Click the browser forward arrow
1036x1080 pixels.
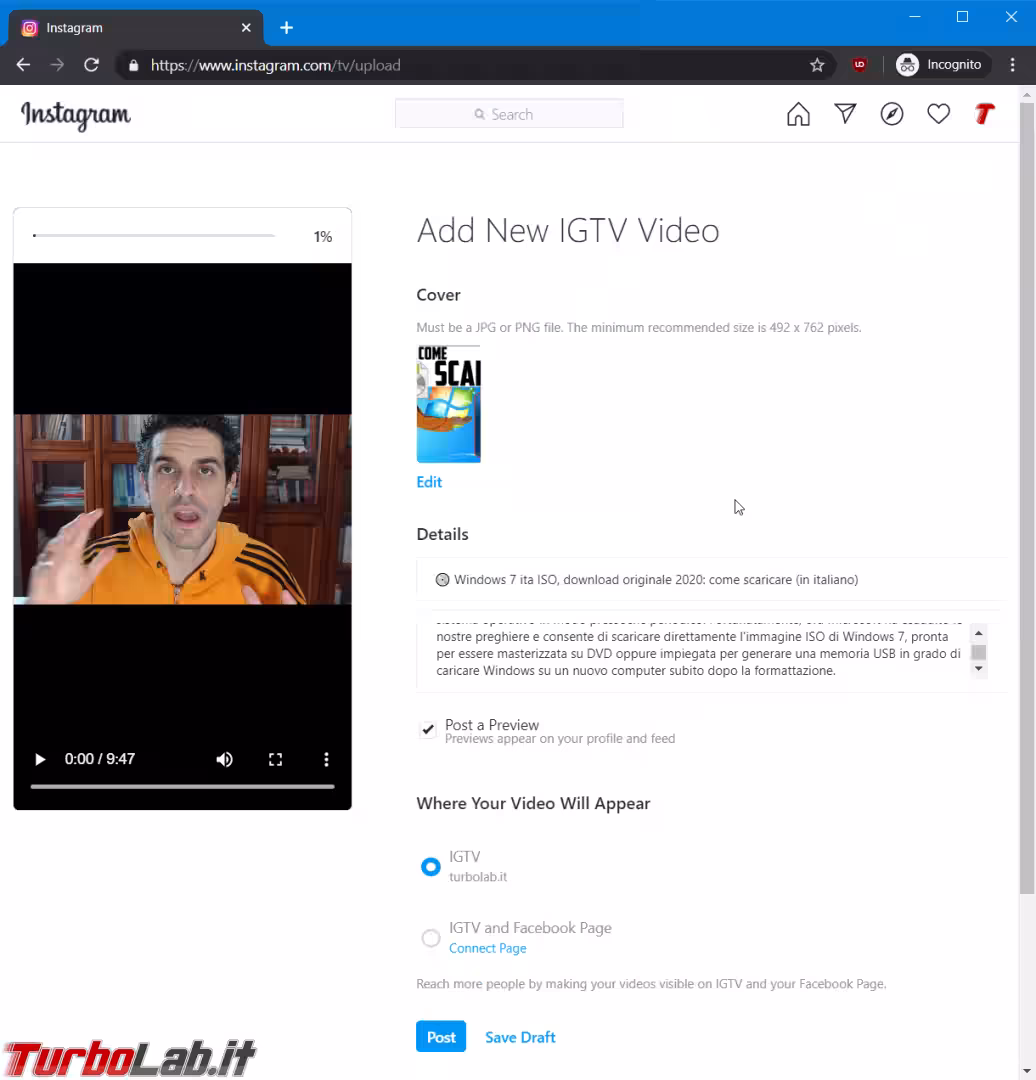click(x=57, y=65)
